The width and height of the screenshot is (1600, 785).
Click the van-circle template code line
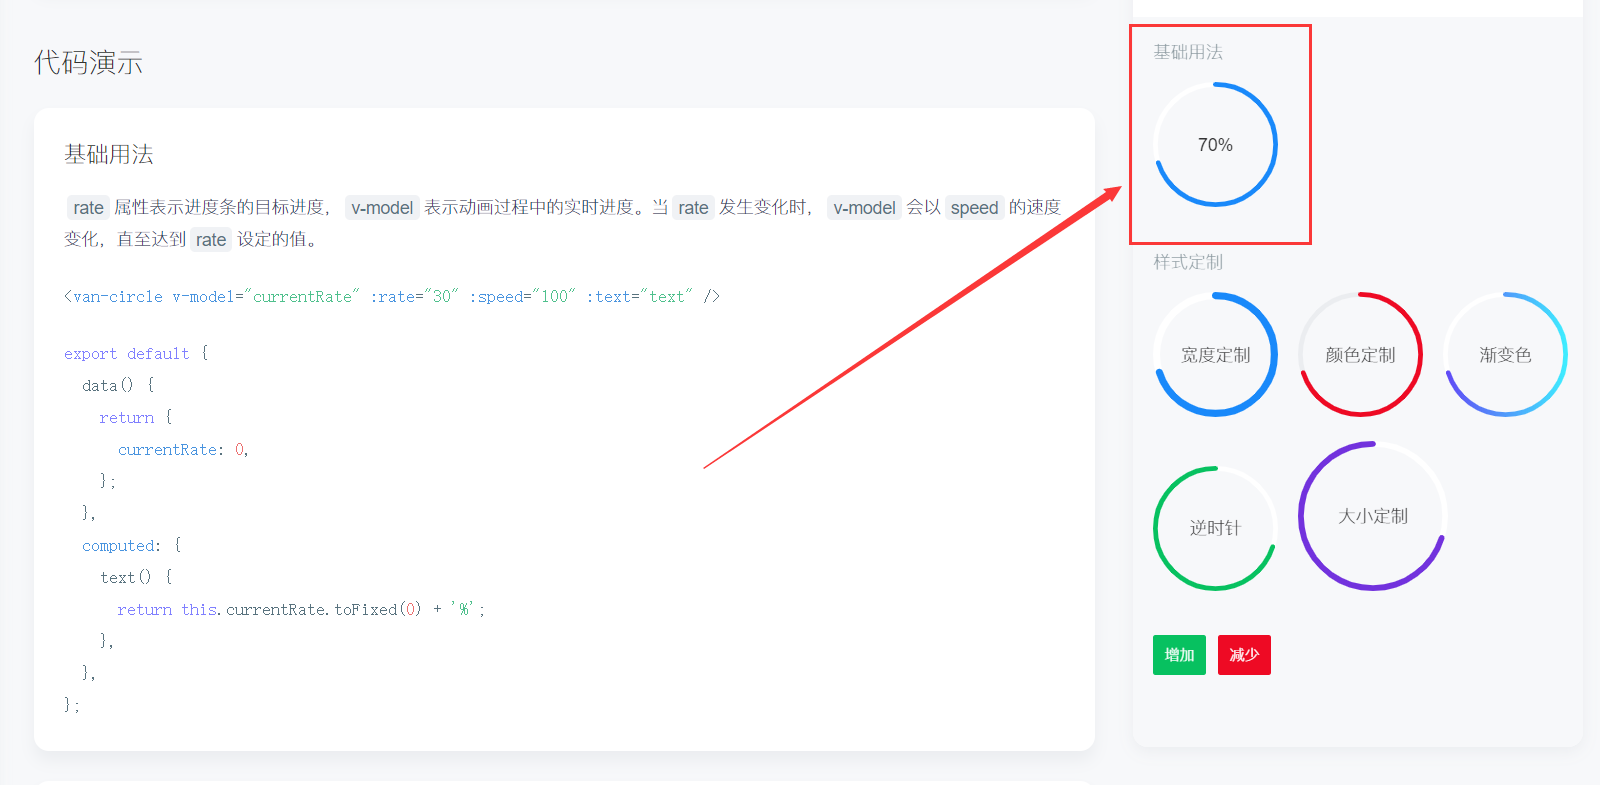tap(392, 296)
